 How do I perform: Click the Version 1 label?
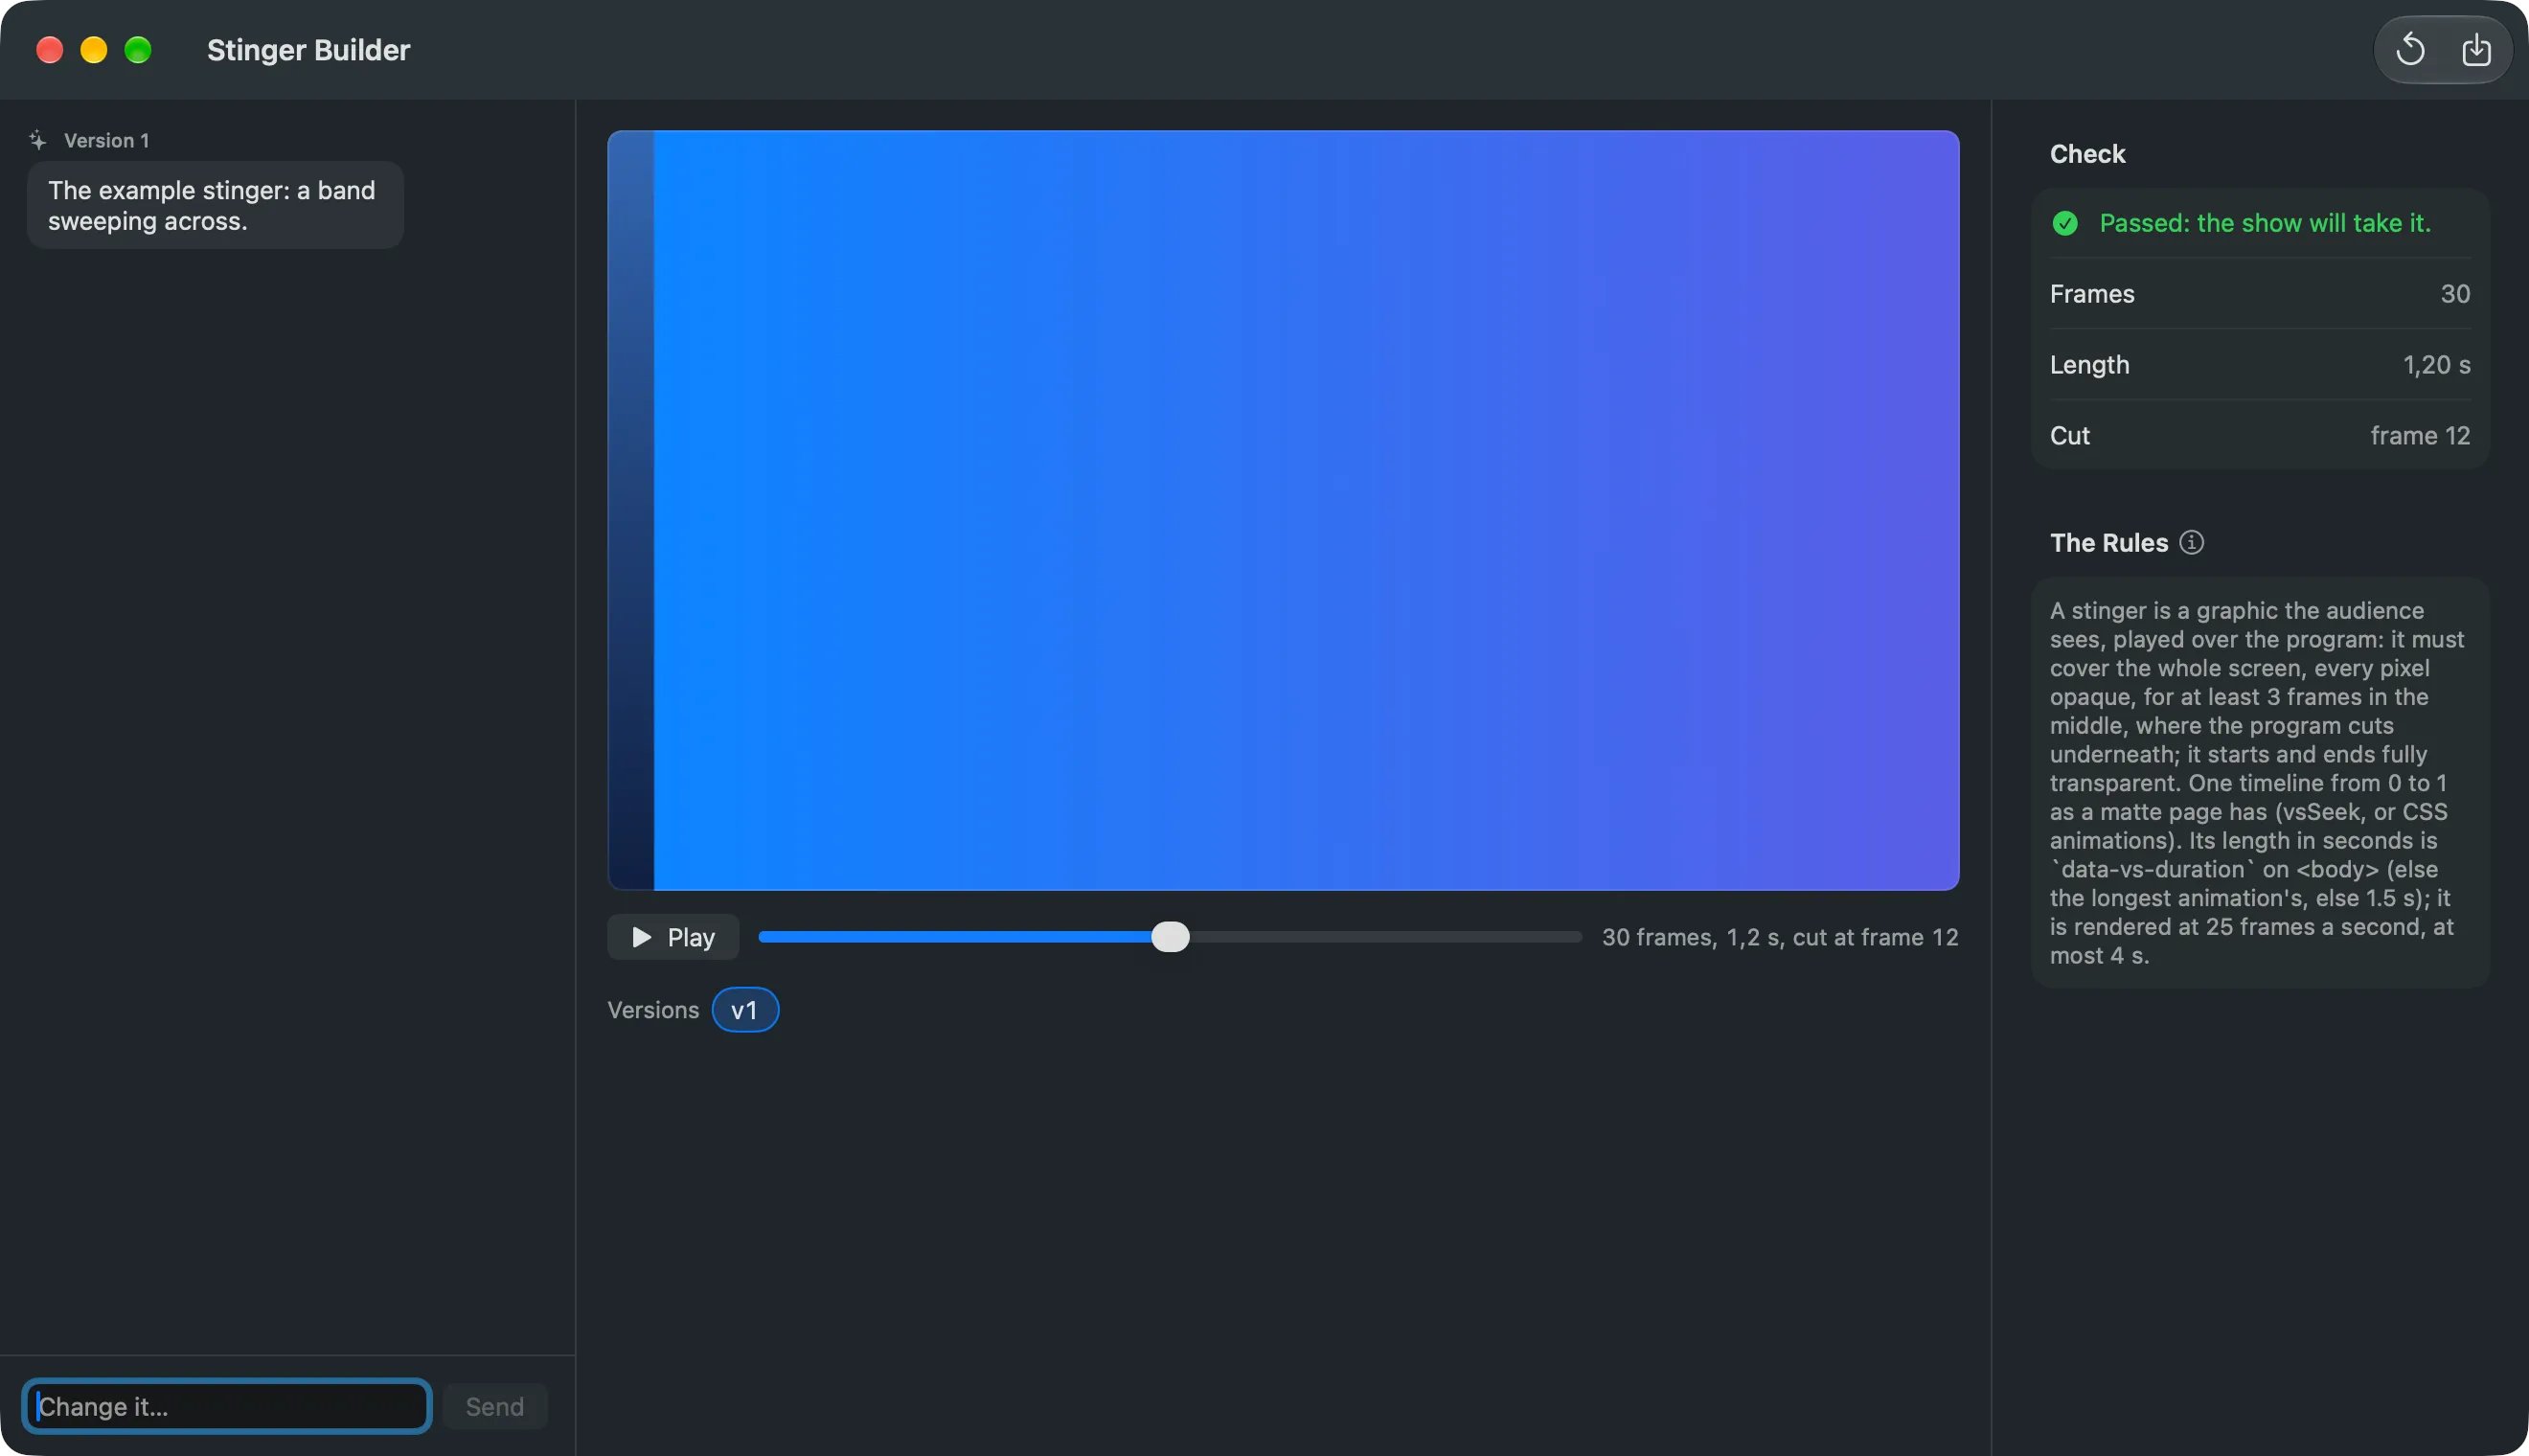click(107, 140)
